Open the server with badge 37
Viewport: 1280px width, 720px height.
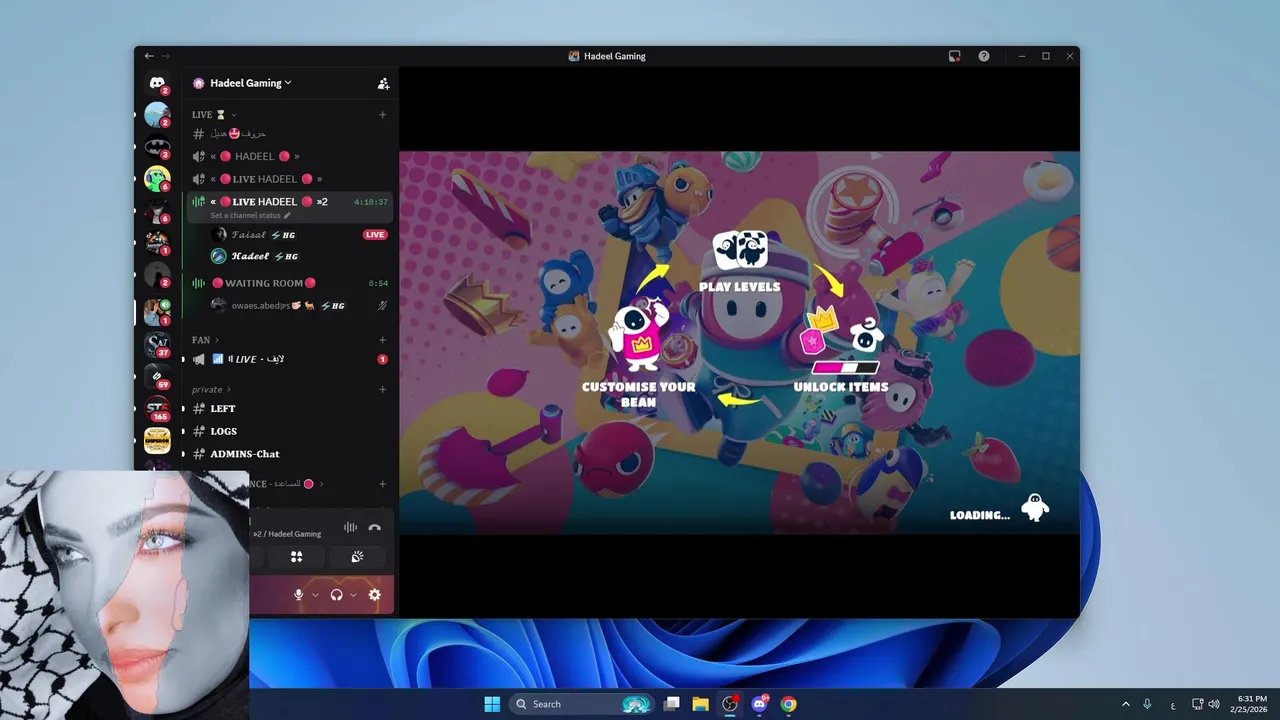click(x=157, y=345)
